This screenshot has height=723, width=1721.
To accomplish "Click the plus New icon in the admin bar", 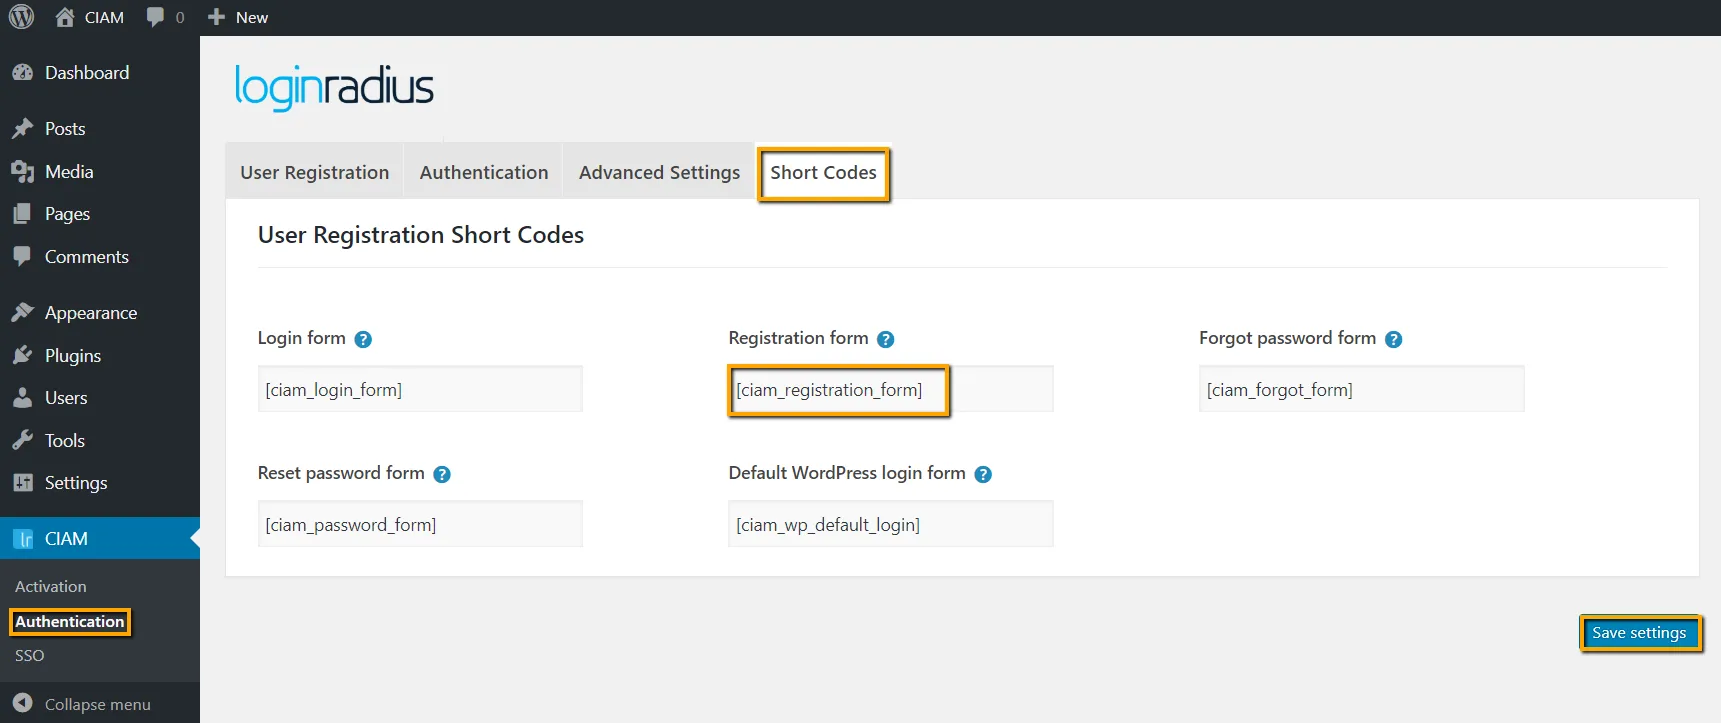I will point(216,17).
